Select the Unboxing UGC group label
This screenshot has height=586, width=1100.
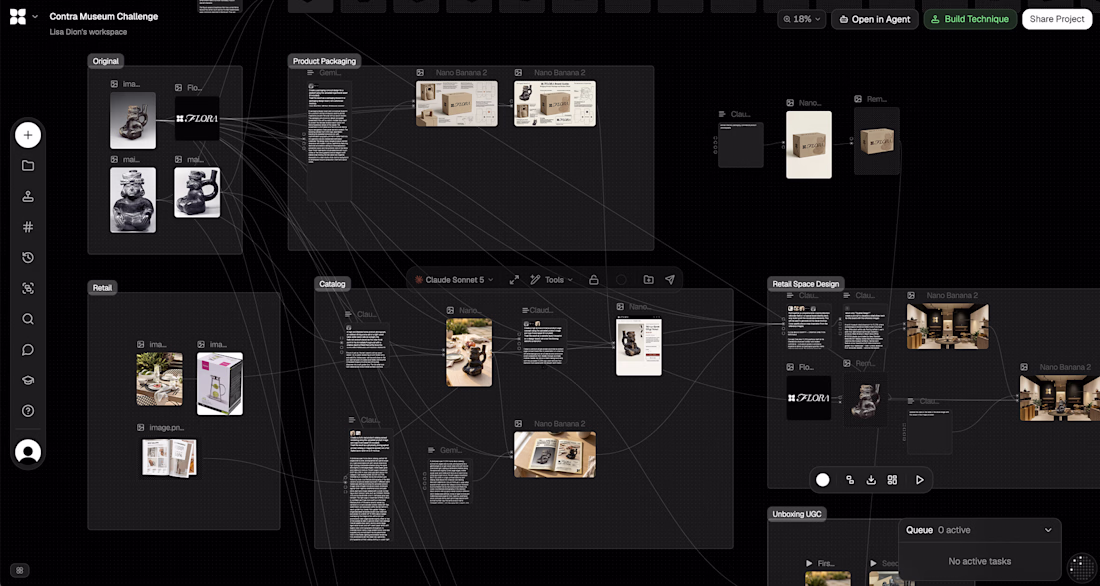pos(796,514)
